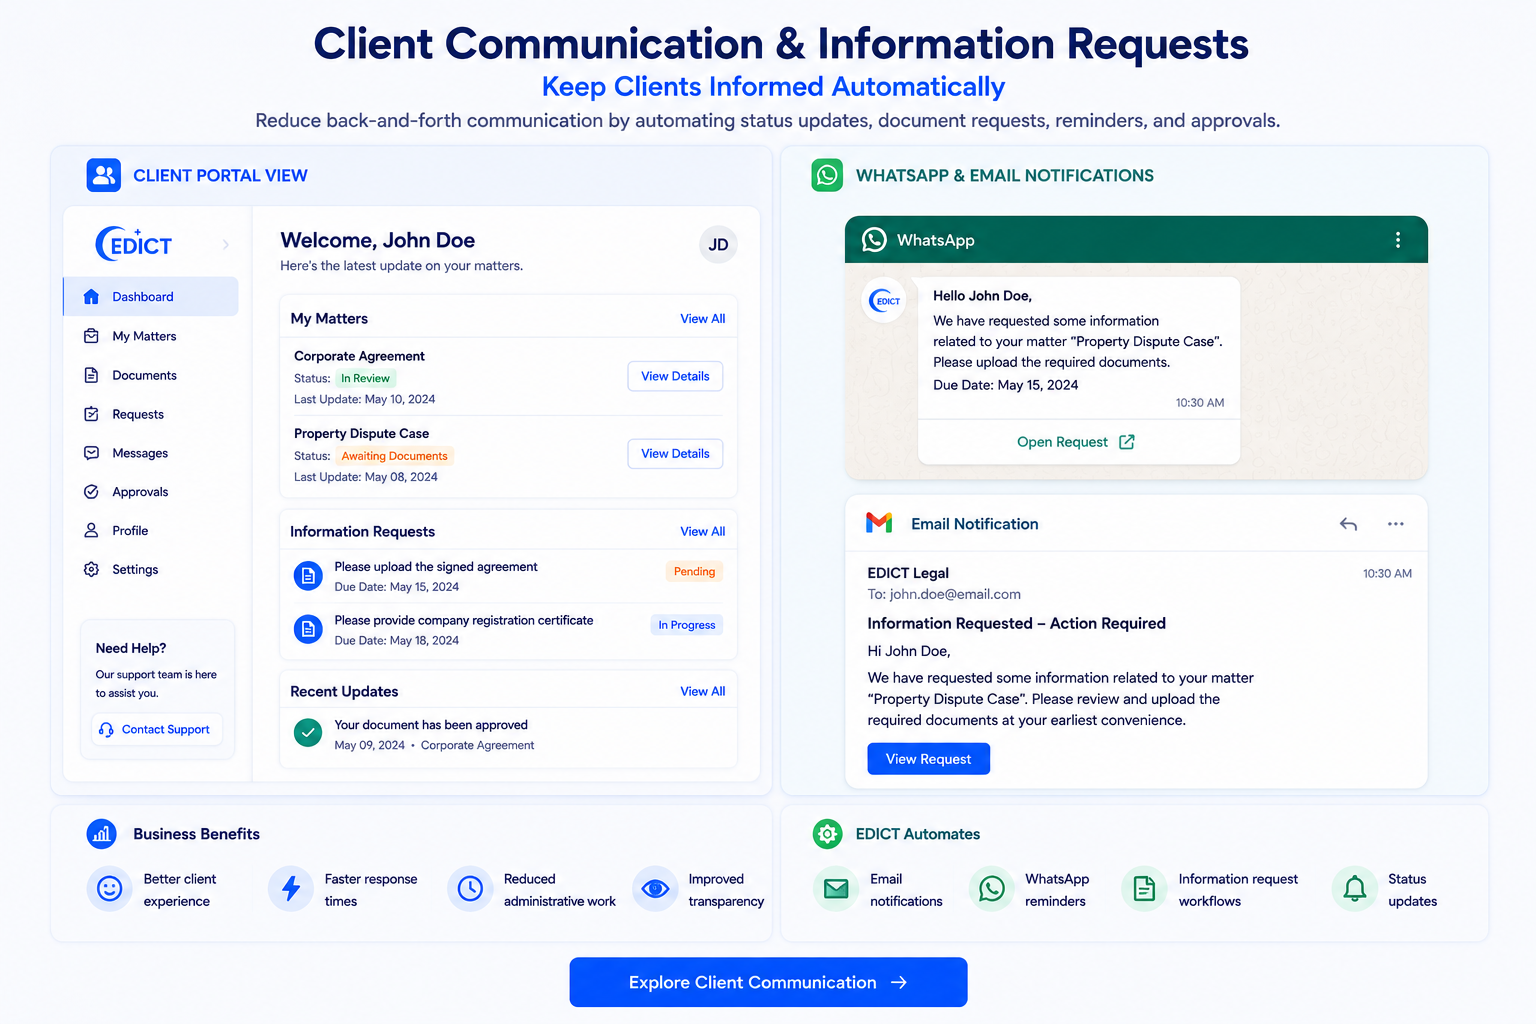Click the EDICT logo in the portal sidebar
The height and width of the screenshot is (1024, 1536).
click(134, 243)
